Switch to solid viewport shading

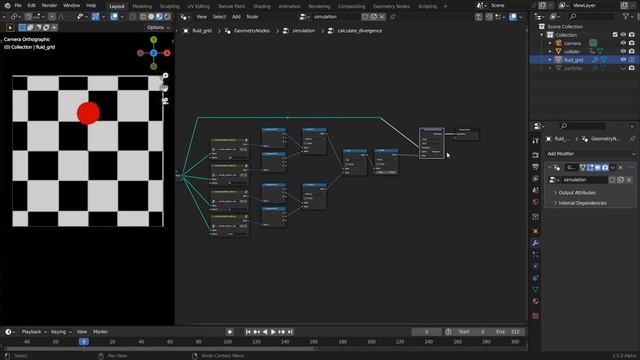coord(151,17)
